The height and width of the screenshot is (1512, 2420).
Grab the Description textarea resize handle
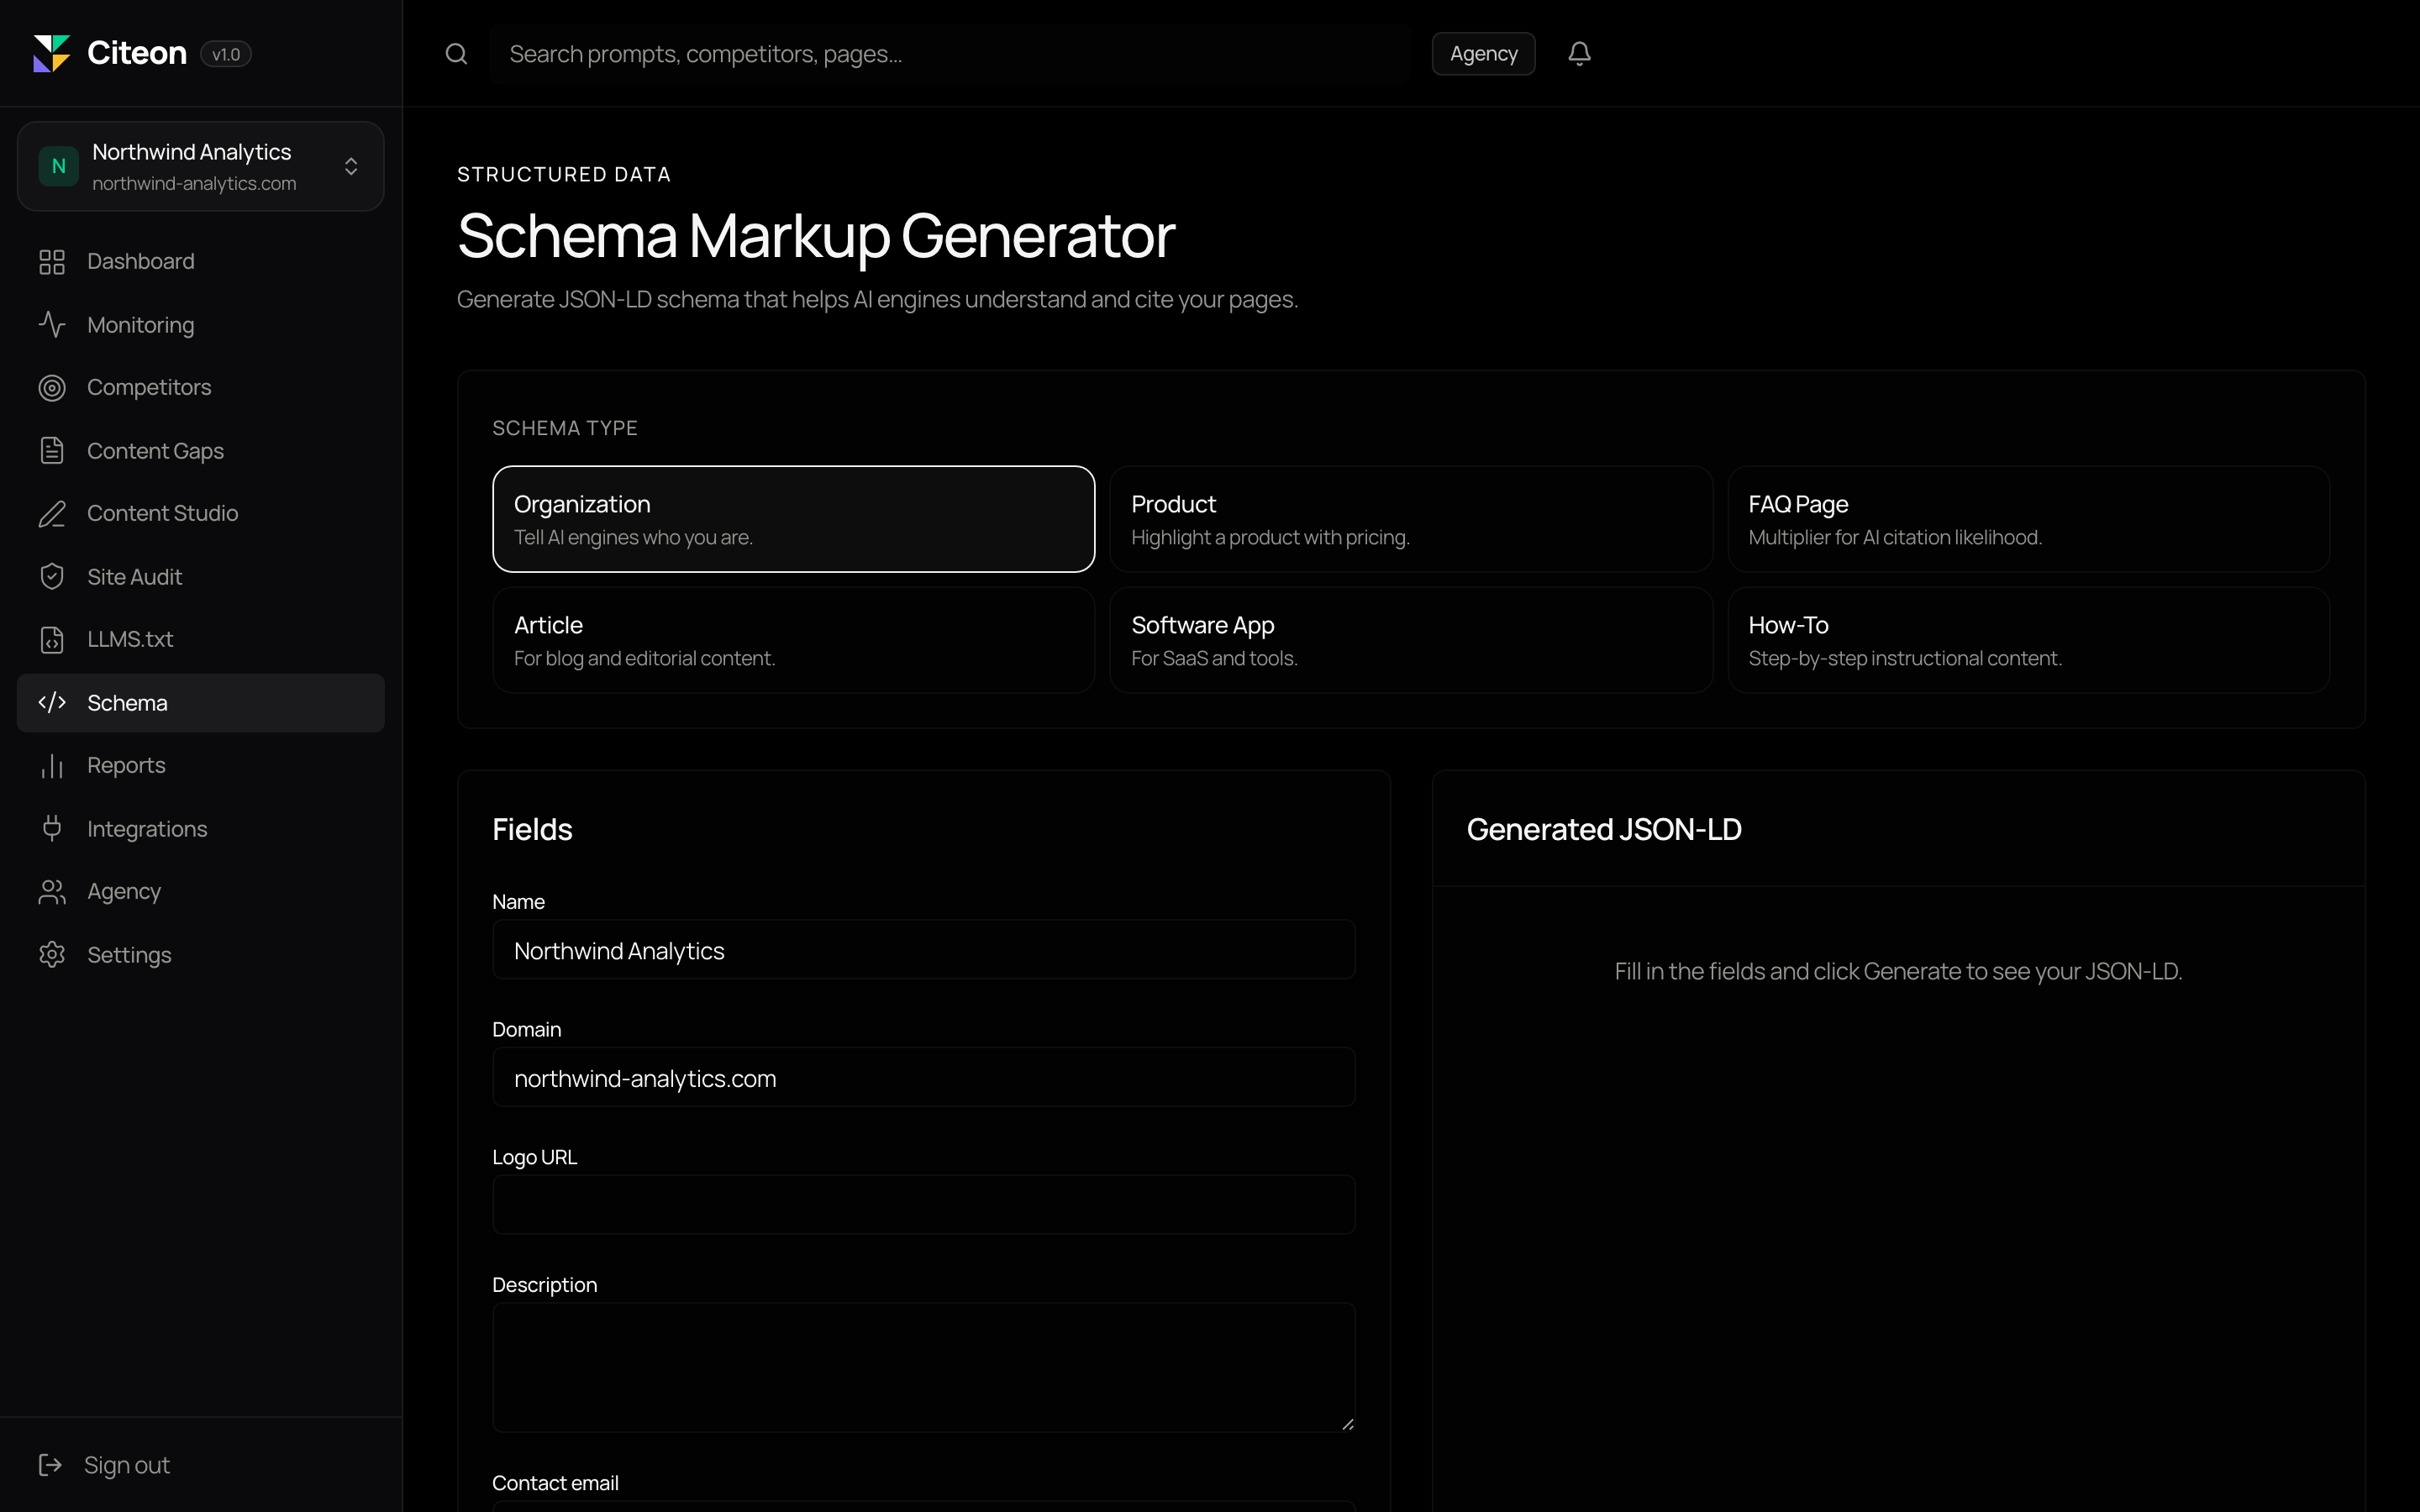[x=1347, y=1424]
